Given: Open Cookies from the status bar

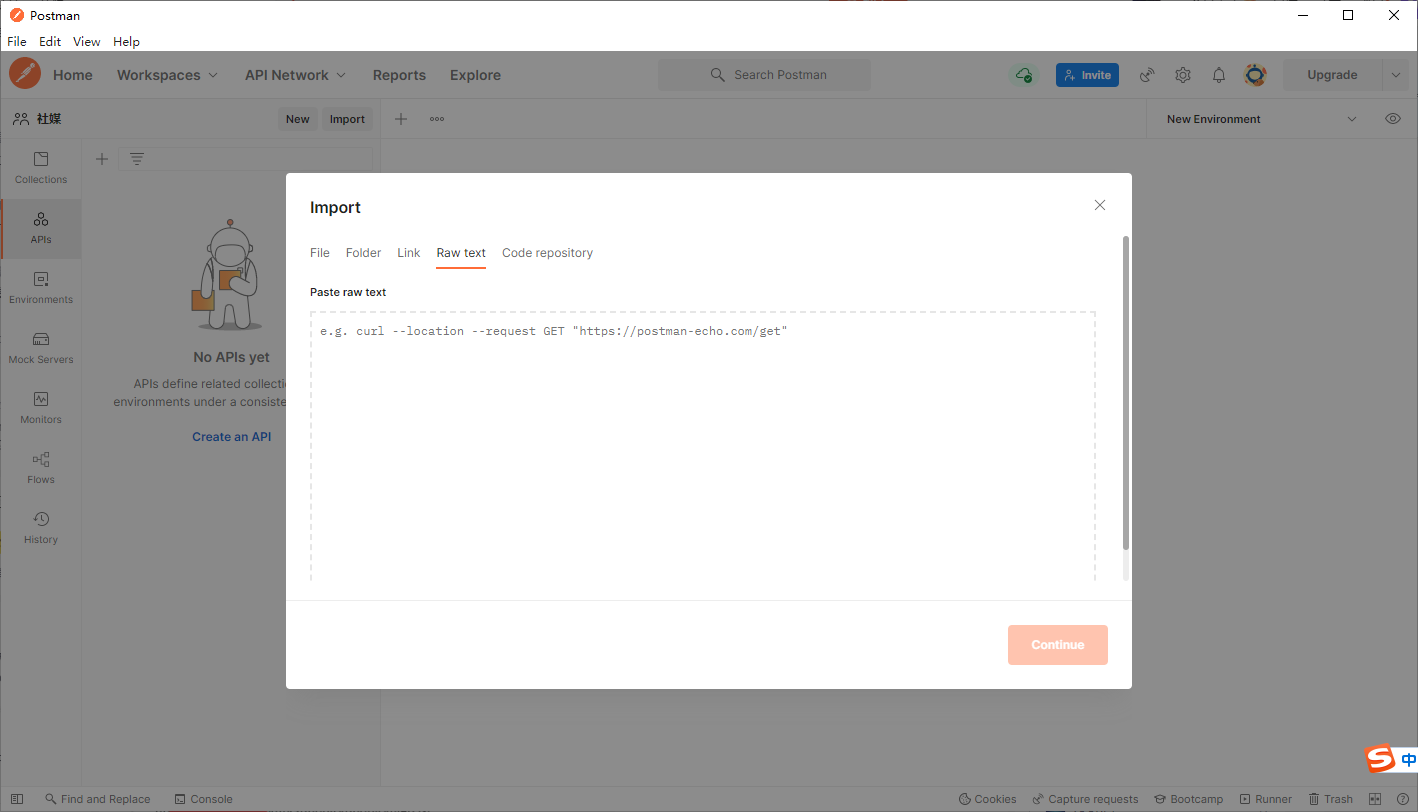Looking at the screenshot, I should coord(988,799).
